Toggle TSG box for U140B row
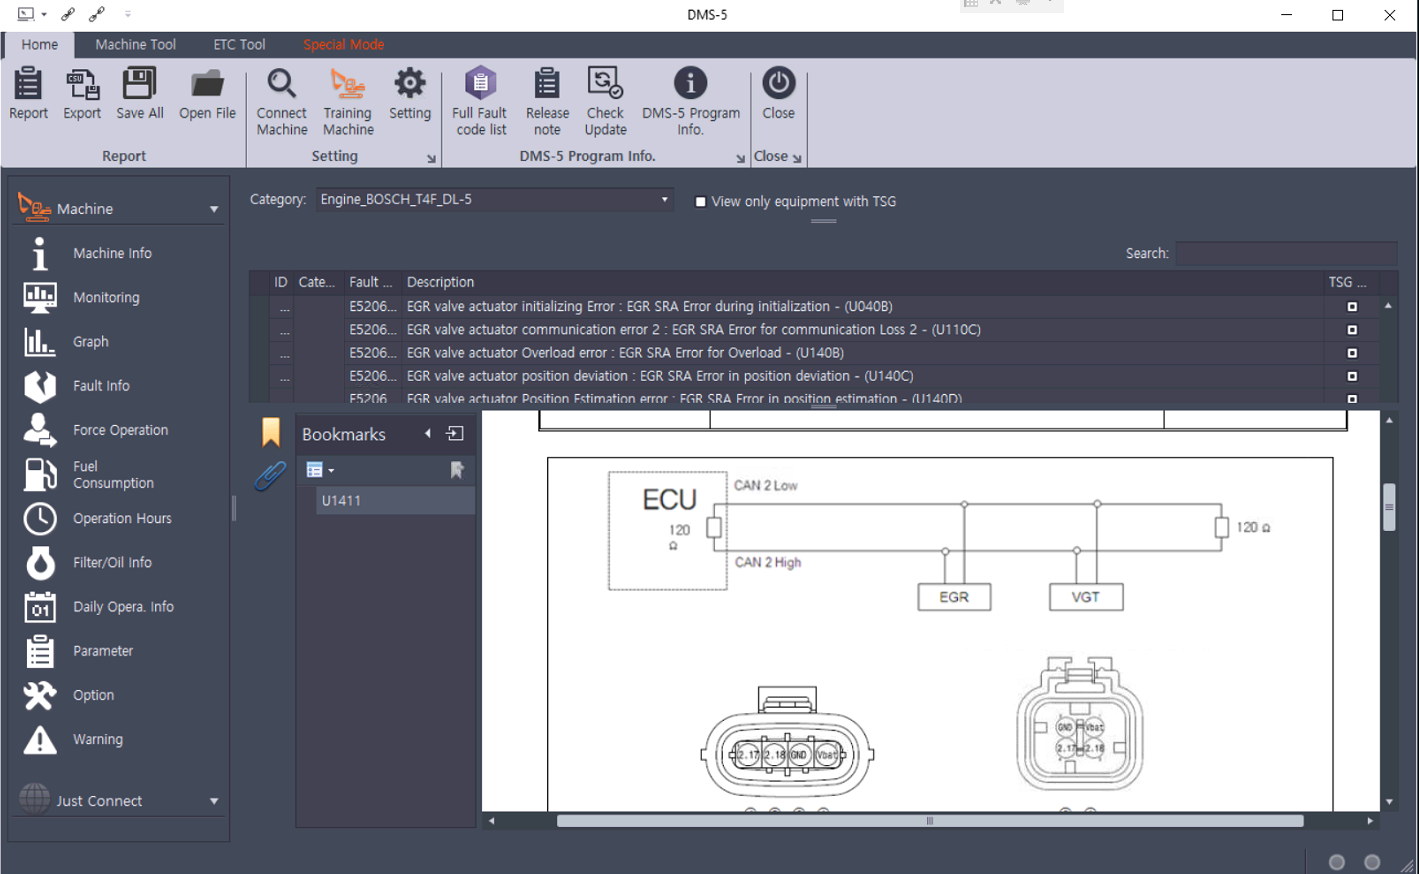This screenshot has height=874, width=1419. click(1352, 353)
